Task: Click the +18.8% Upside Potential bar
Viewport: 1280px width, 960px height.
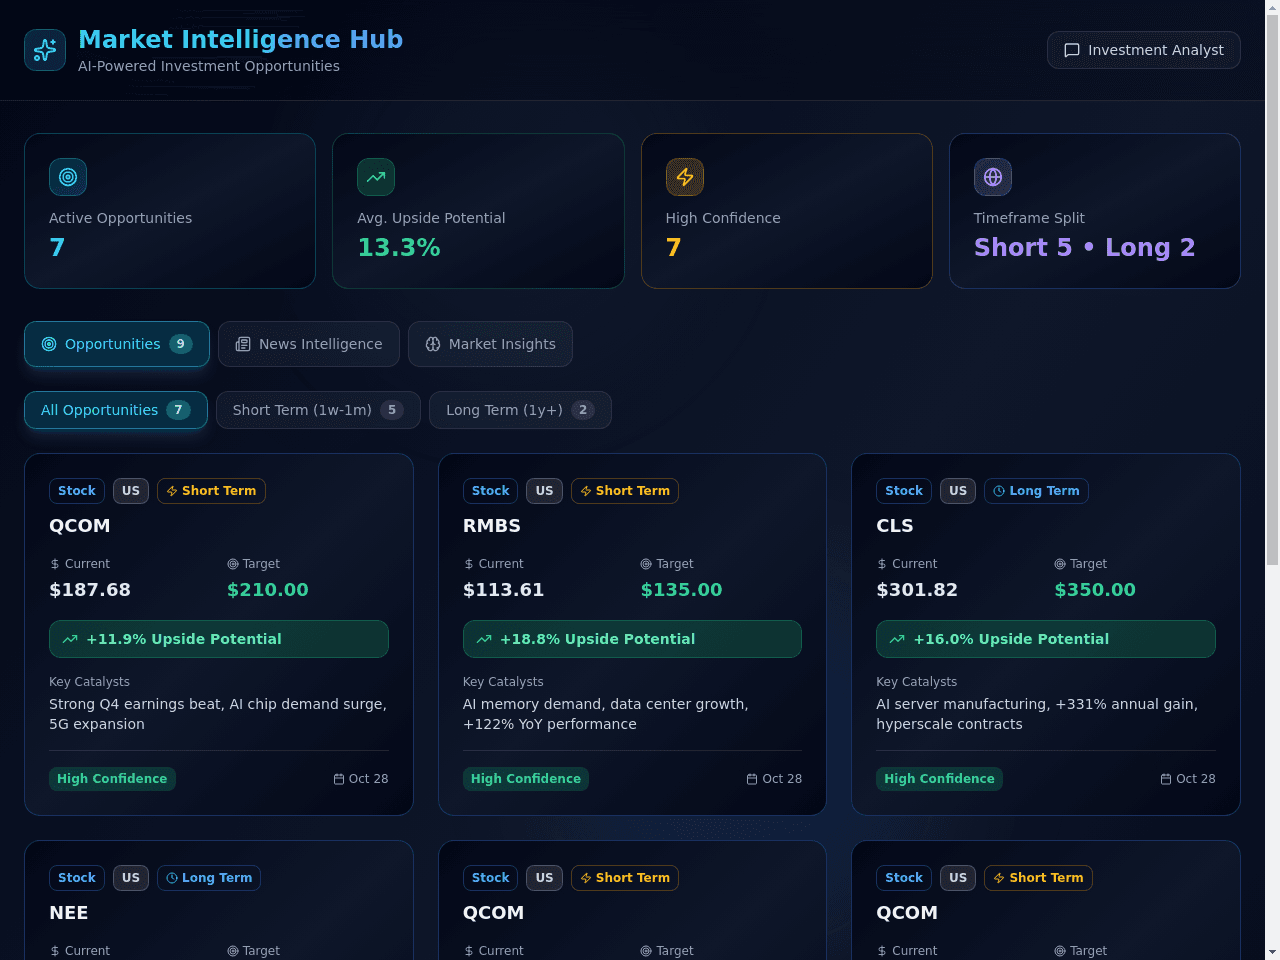Action: pos(632,639)
